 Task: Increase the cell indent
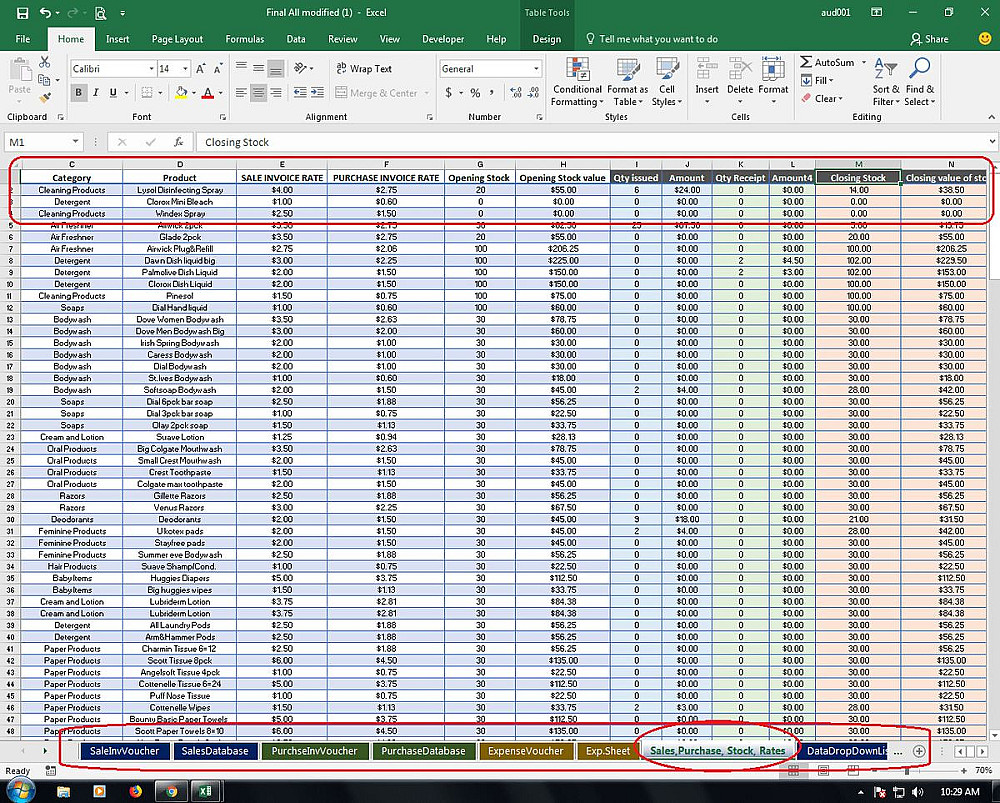pyautogui.click(x=318, y=93)
